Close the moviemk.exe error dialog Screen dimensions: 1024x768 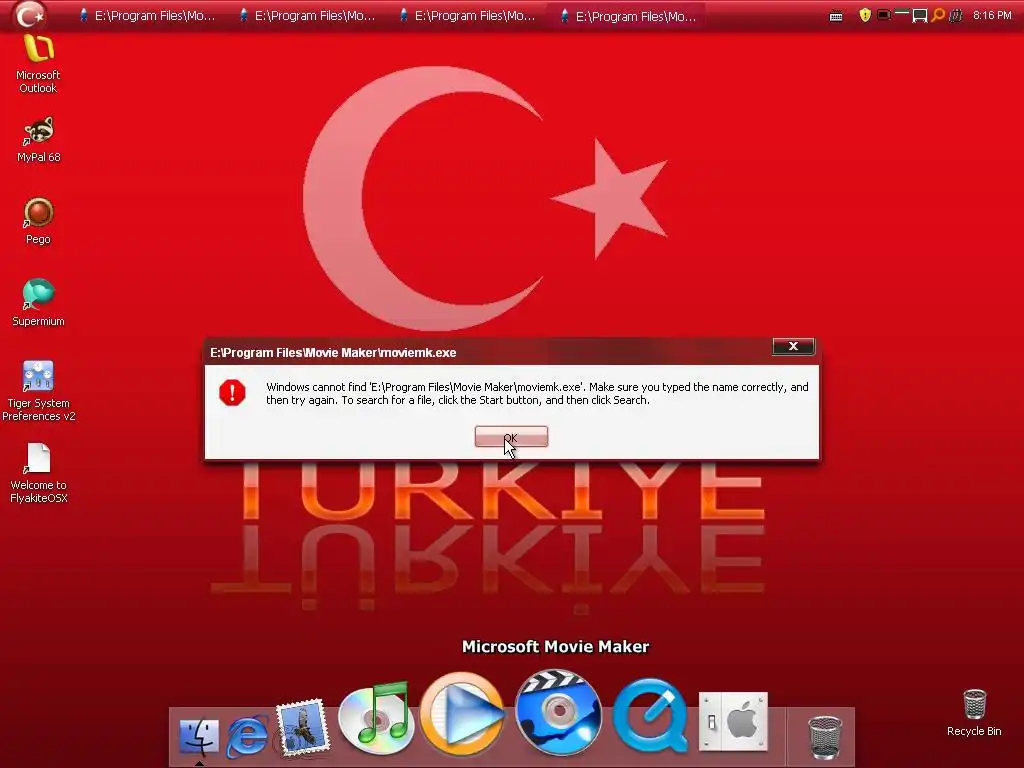793,346
